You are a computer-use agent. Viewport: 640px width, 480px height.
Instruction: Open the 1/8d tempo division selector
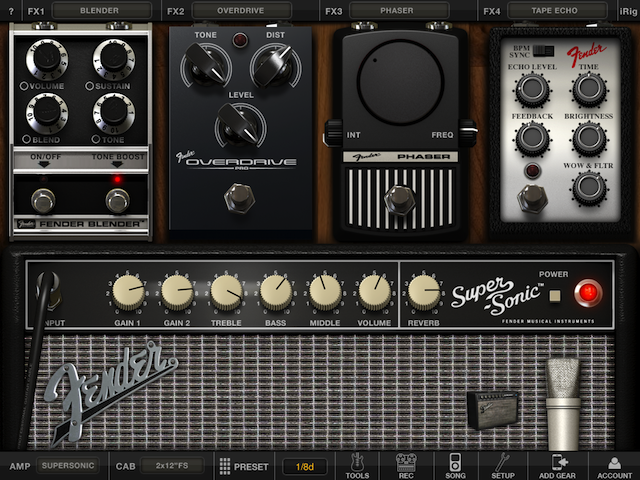pyautogui.click(x=304, y=467)
